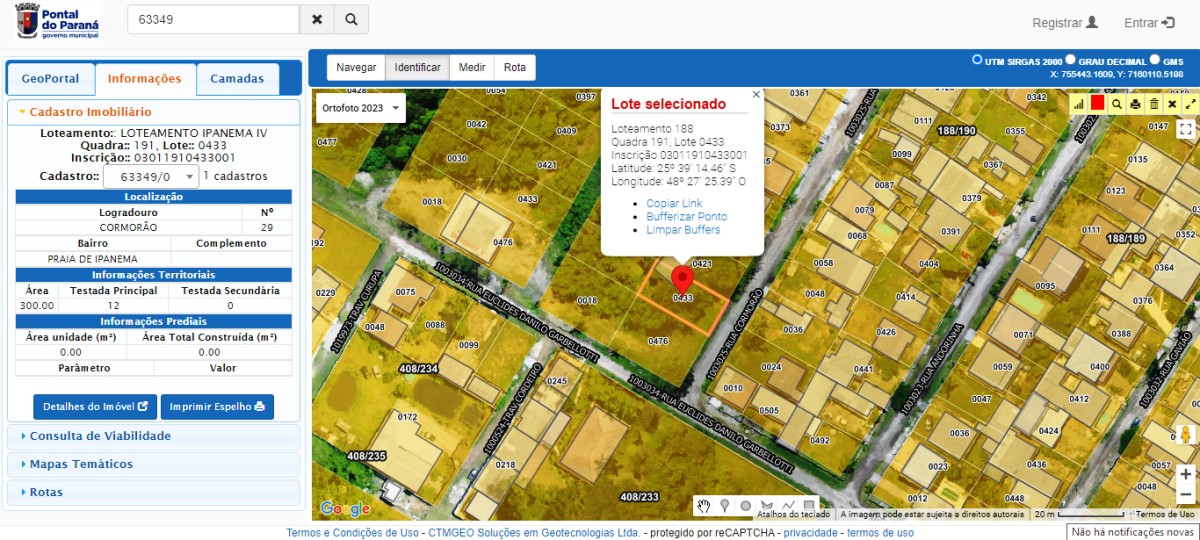The image size is (1200, 540).
Task: Open the termos de uso footer link
Action: click(x=880, y=533)
